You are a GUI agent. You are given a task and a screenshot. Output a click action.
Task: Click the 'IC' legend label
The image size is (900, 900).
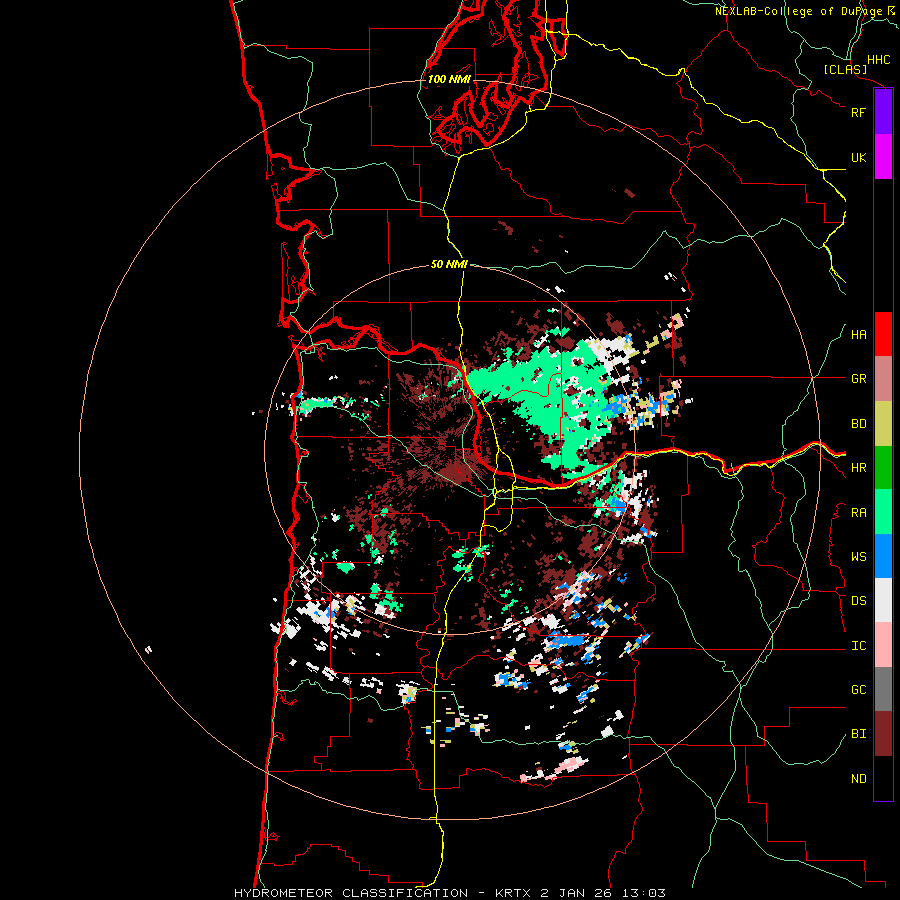tap(858, 646)
